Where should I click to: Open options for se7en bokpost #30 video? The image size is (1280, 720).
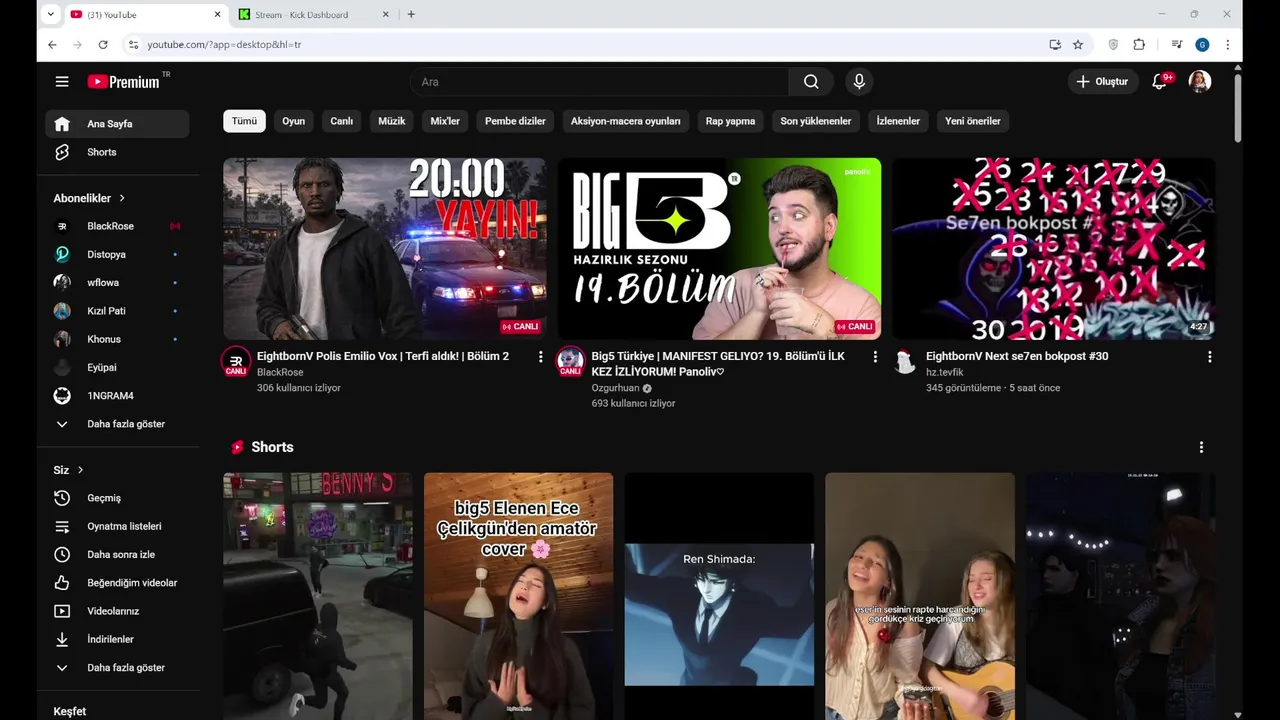click(1209, 356)
